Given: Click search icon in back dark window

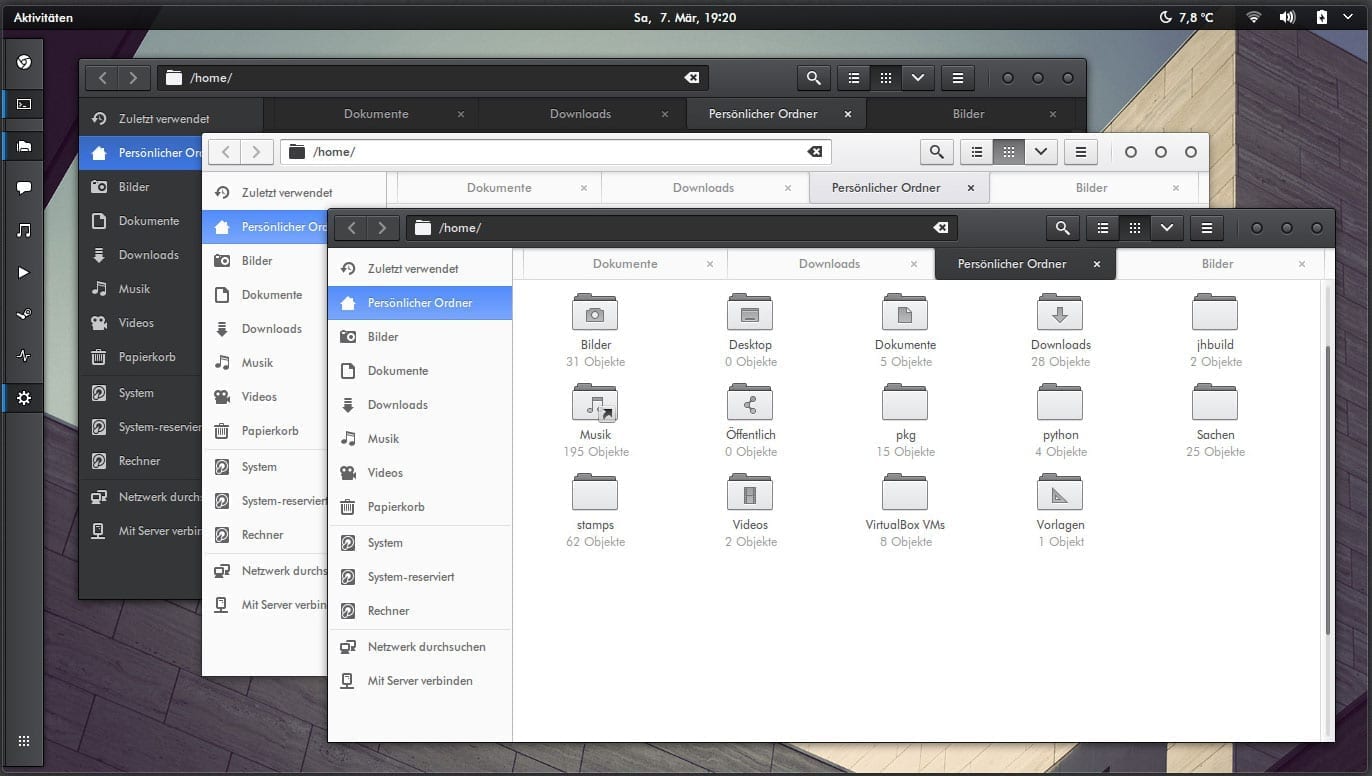Looking at the screenshot, I should click(x=813, y=78).
